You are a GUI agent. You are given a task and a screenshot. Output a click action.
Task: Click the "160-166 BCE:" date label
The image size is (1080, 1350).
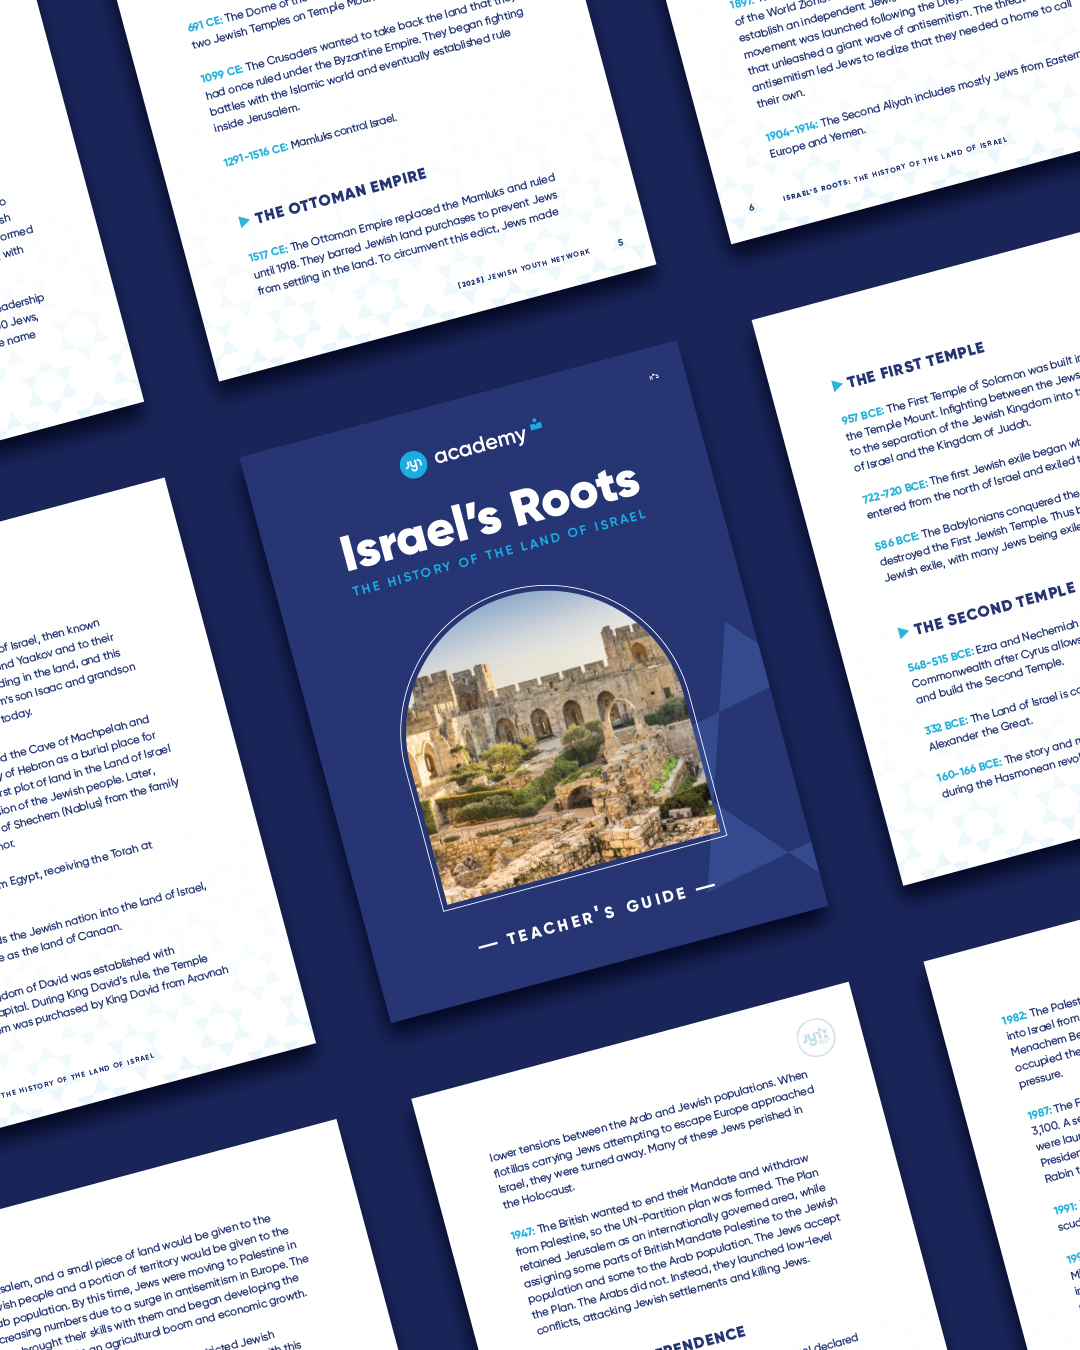[x=968, y=771]
